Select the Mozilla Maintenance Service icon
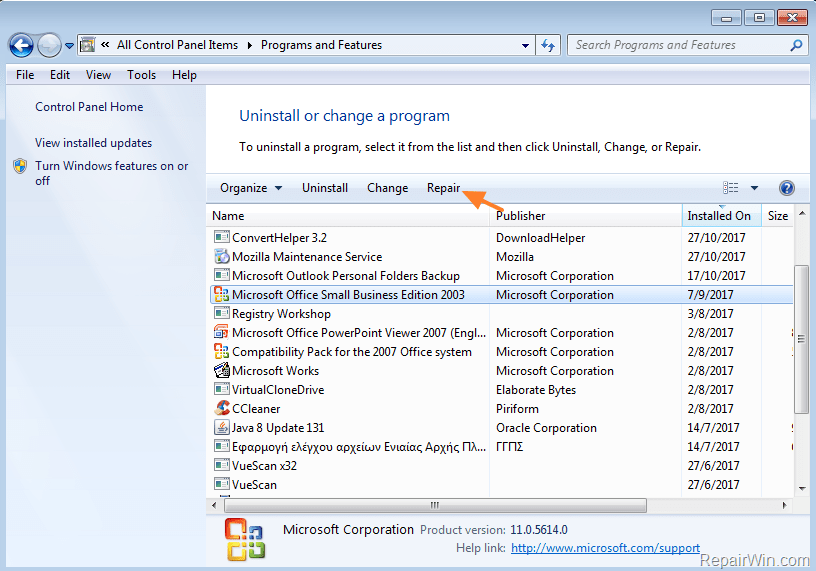816x571 pixels. pyautogui.click(x=222, y=257)
